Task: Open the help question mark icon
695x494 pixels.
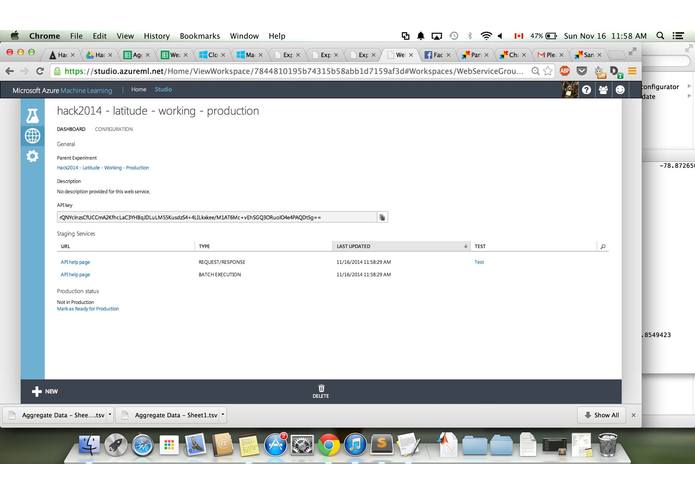Action: pyautogui.click(x=586, y=90)
